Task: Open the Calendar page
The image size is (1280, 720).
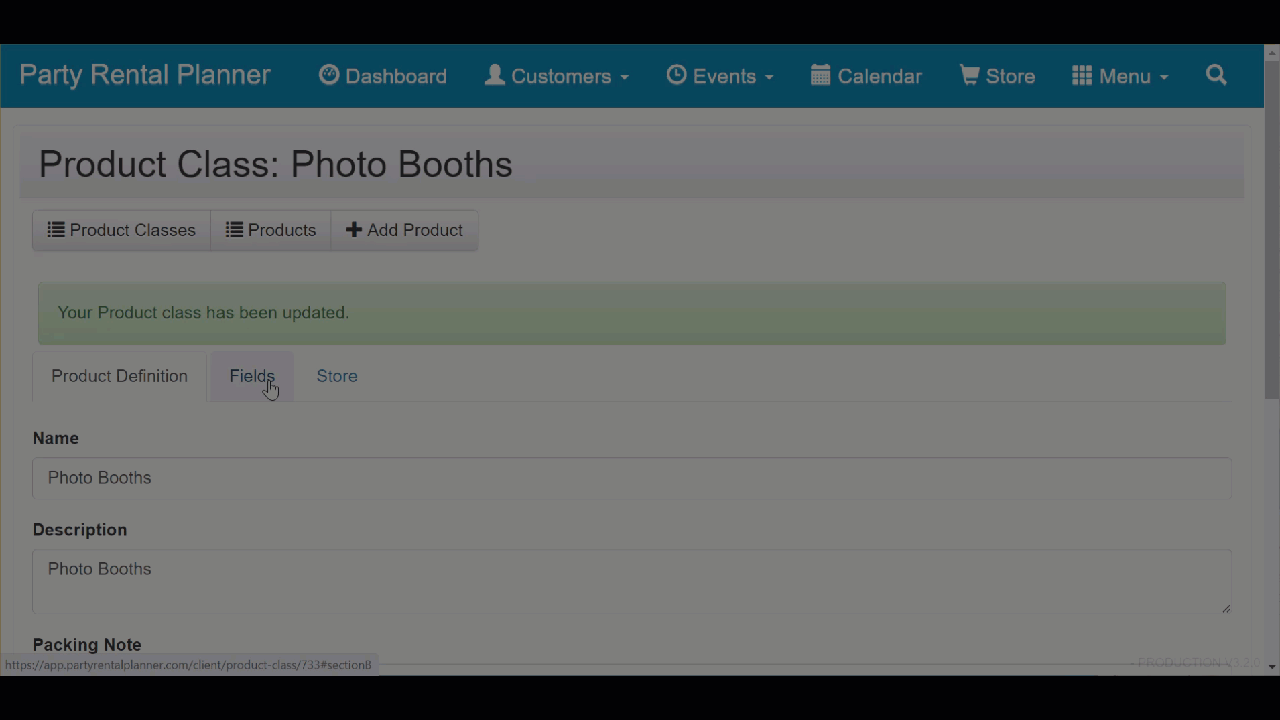Action: 866,76
